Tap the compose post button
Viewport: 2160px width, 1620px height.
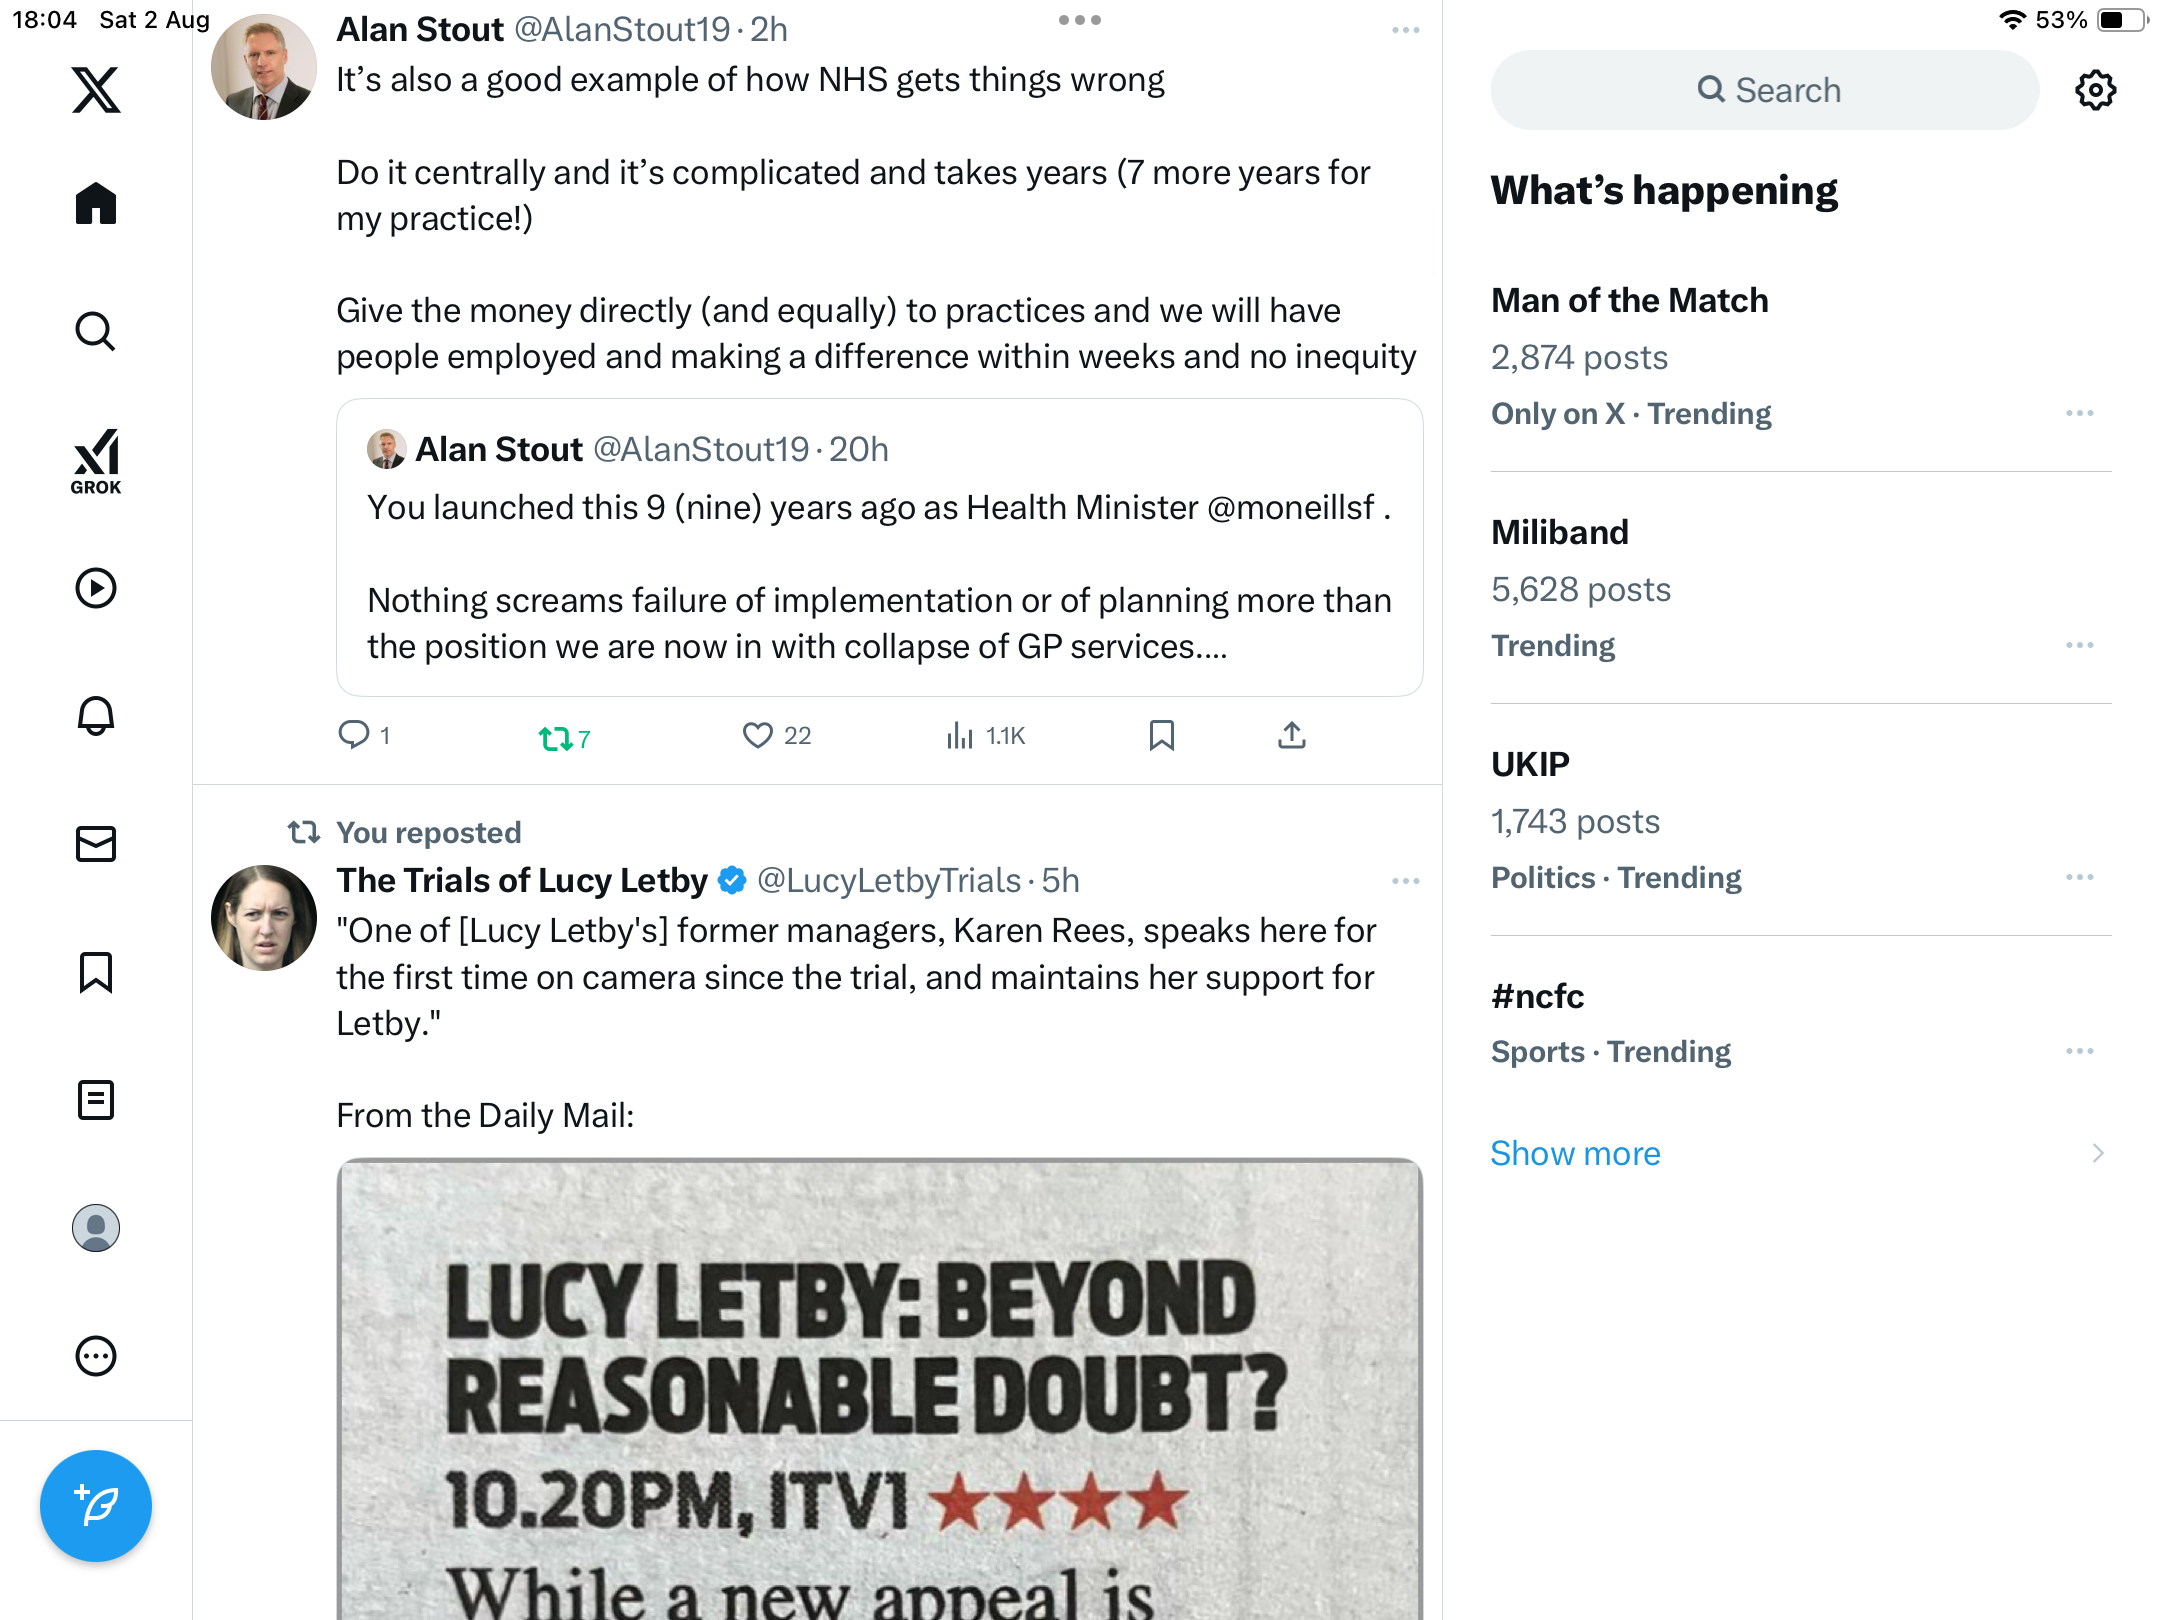pyautogui.click(x=96, y=1506)
